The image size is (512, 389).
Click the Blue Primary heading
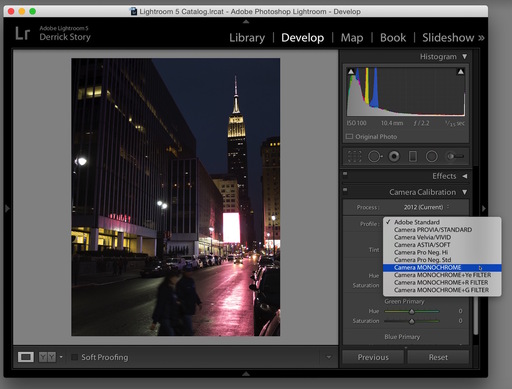(x=402, y=337)
